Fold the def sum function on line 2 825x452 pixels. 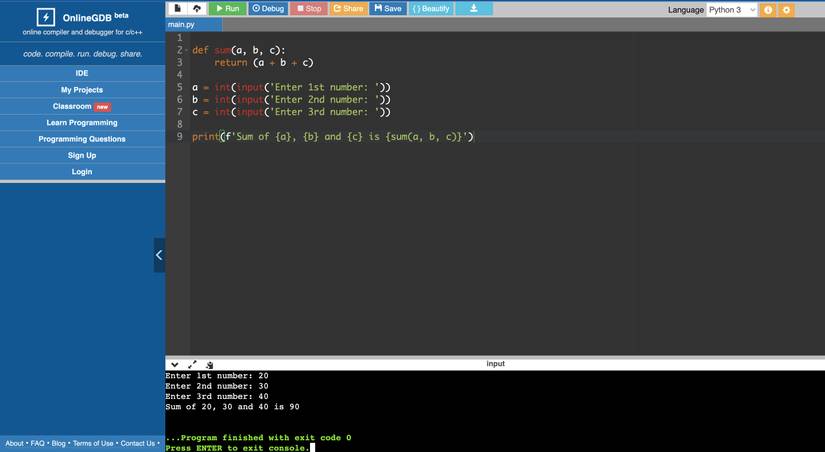click(187, 50)
